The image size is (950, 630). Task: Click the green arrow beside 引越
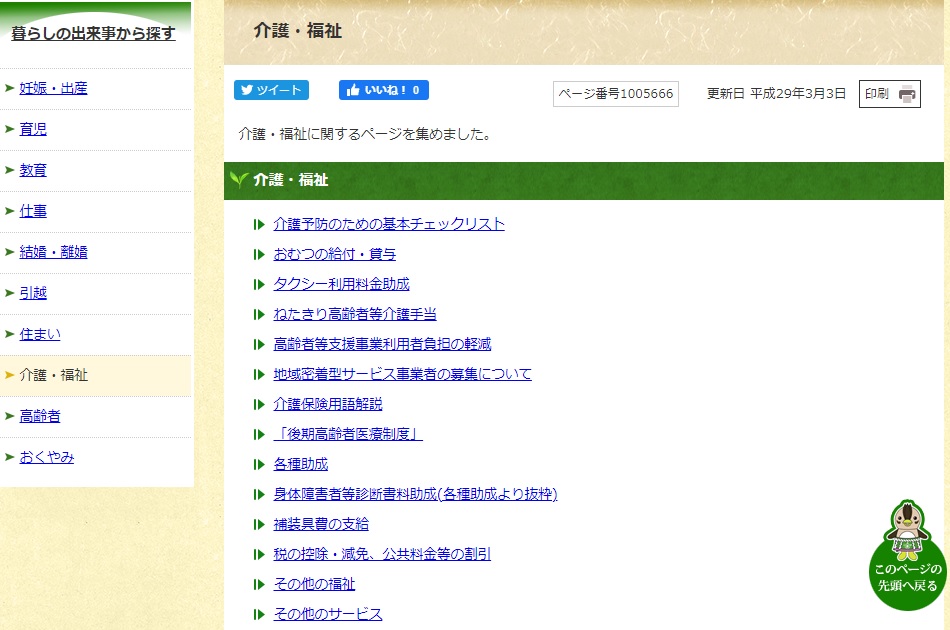pos(10,293)
